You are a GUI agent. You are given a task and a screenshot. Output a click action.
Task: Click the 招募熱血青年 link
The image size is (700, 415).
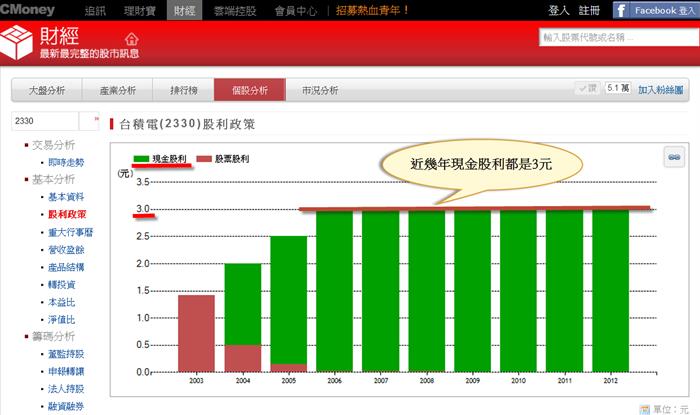372,10
